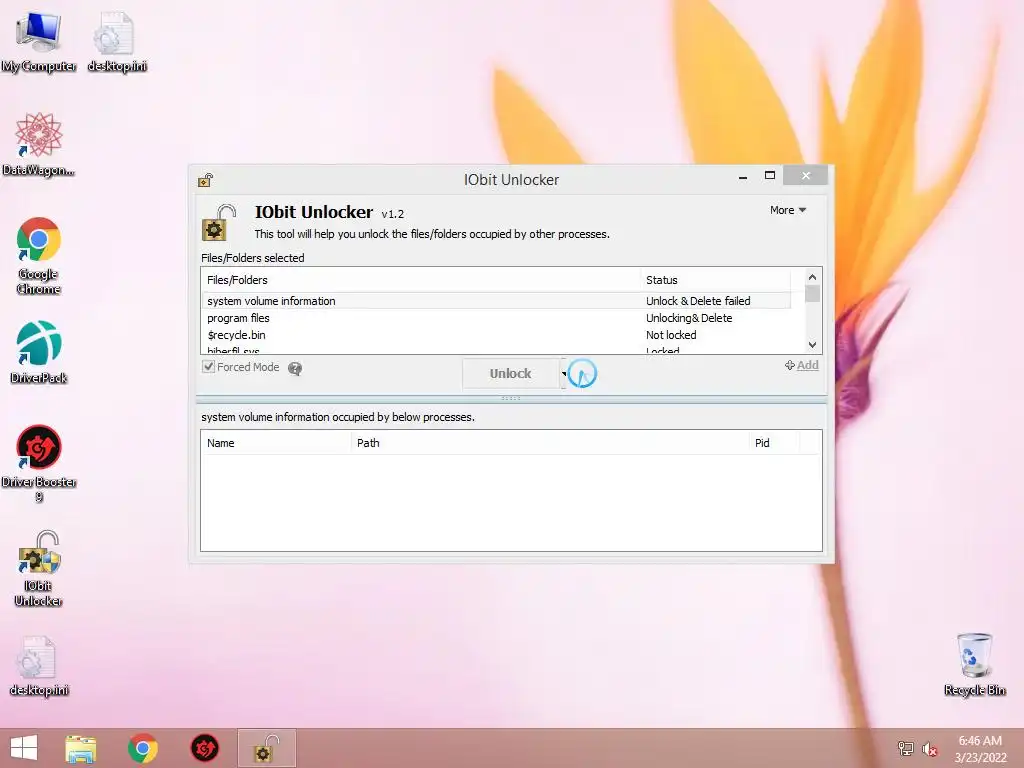Click the Unlocking& Delete status text
Viewport: 1024px width, 768px height.
pos(689,318)
